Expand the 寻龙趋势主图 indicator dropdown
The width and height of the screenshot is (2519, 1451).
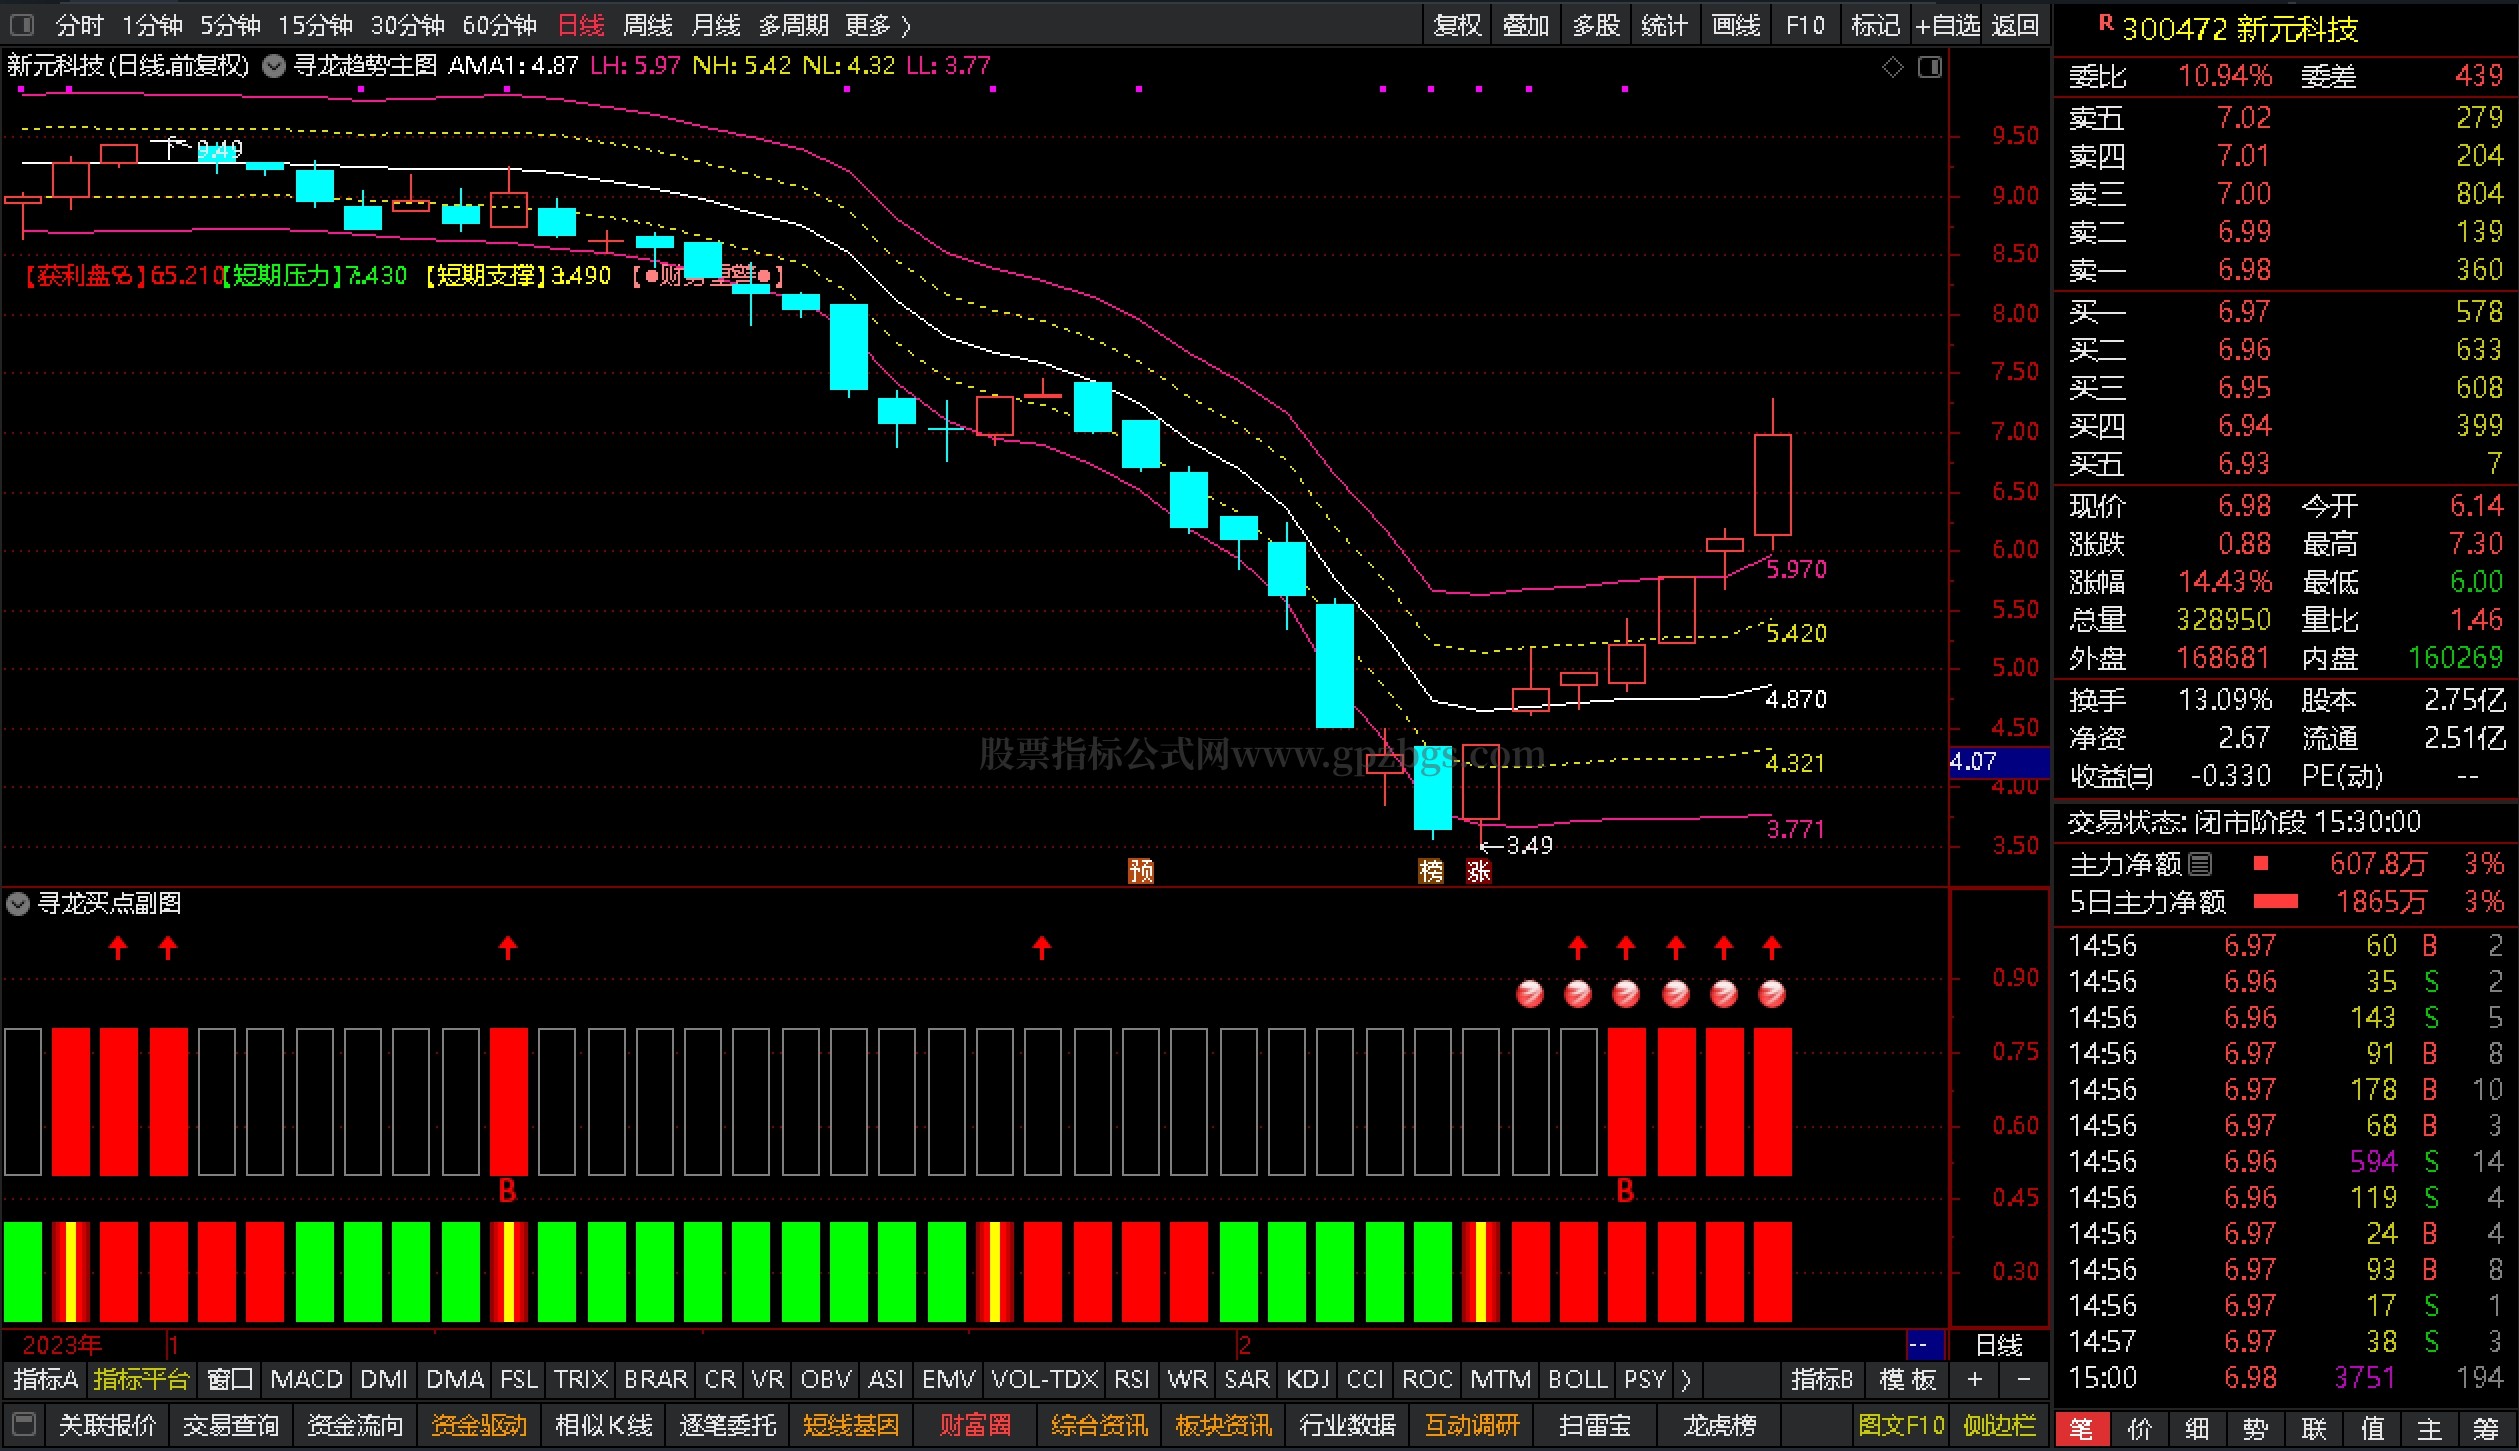point(273,67)
